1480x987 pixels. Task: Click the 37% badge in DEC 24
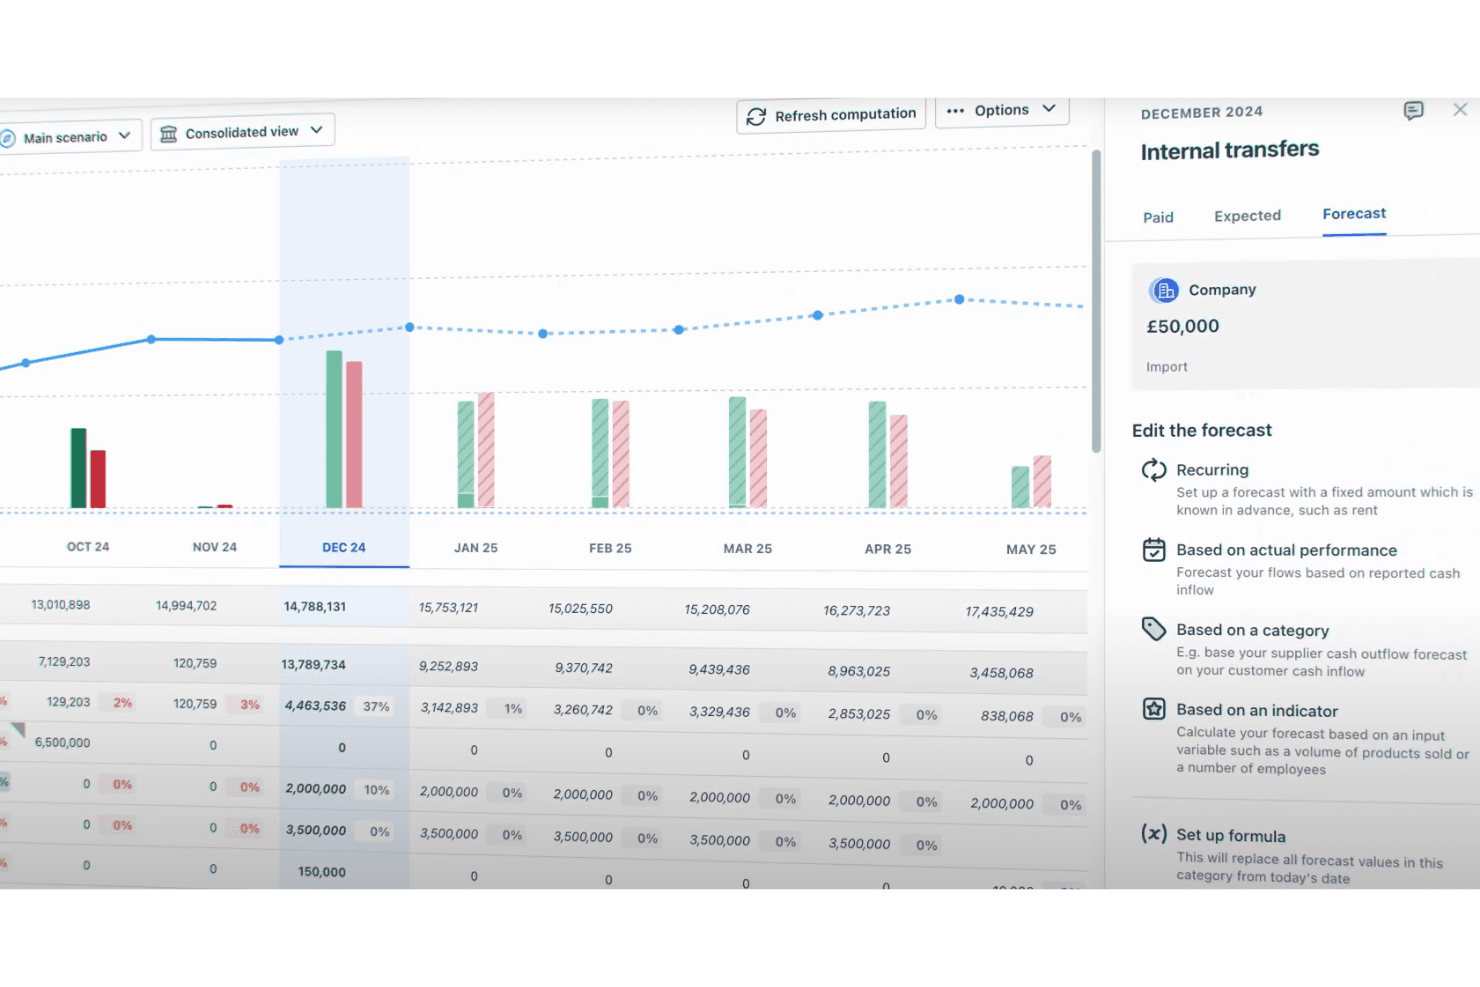pyautogui.click(x=376, y=706)
